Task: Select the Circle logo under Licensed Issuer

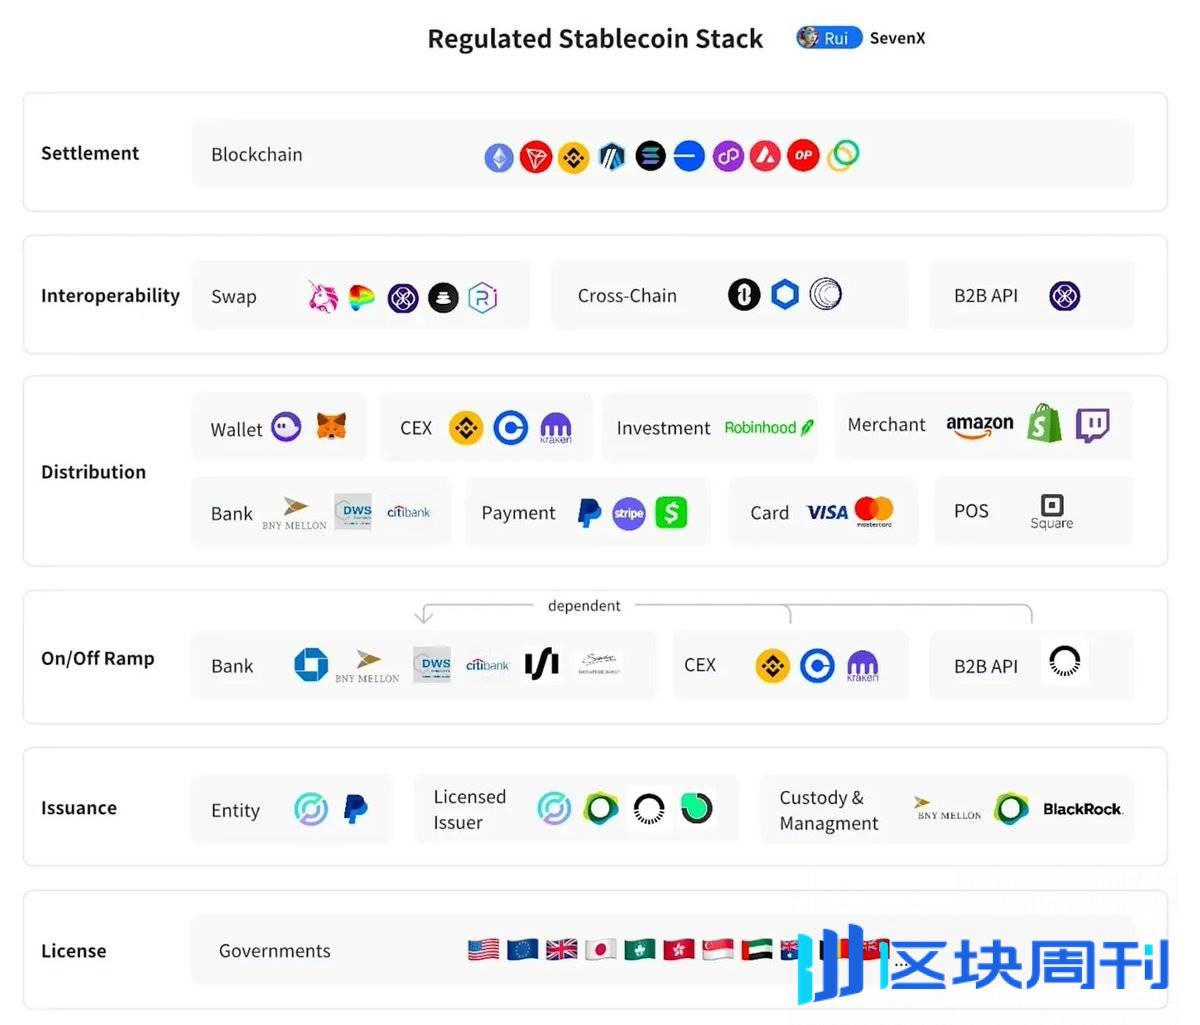Action: (x=554, y=808)
